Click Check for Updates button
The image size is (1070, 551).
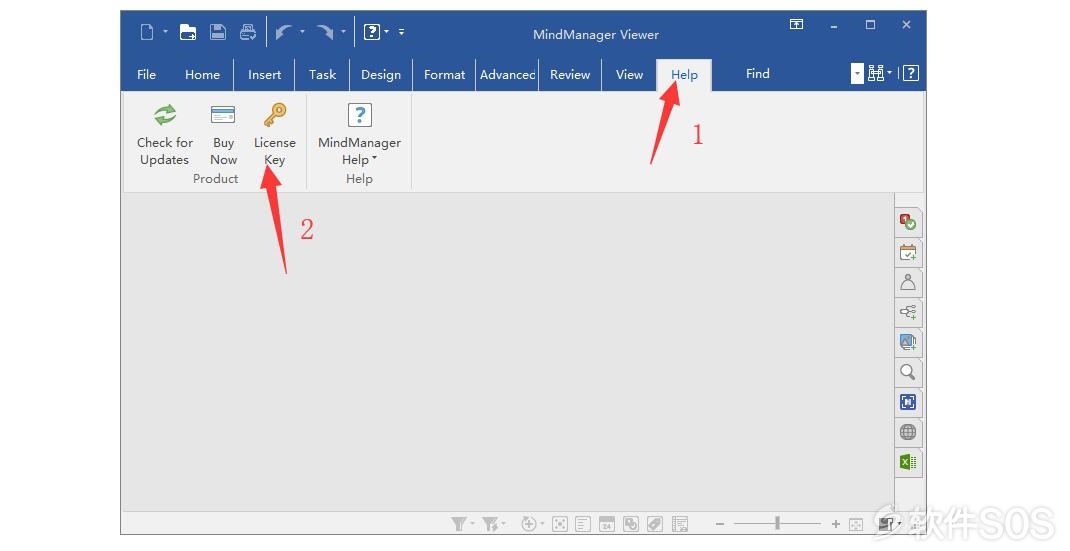[x=164, y=135]
